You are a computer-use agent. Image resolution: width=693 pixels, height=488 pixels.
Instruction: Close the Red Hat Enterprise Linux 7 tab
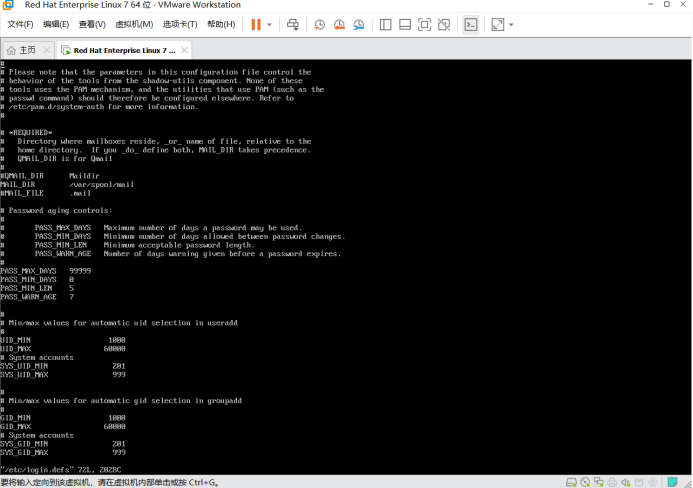pos(184,50)
